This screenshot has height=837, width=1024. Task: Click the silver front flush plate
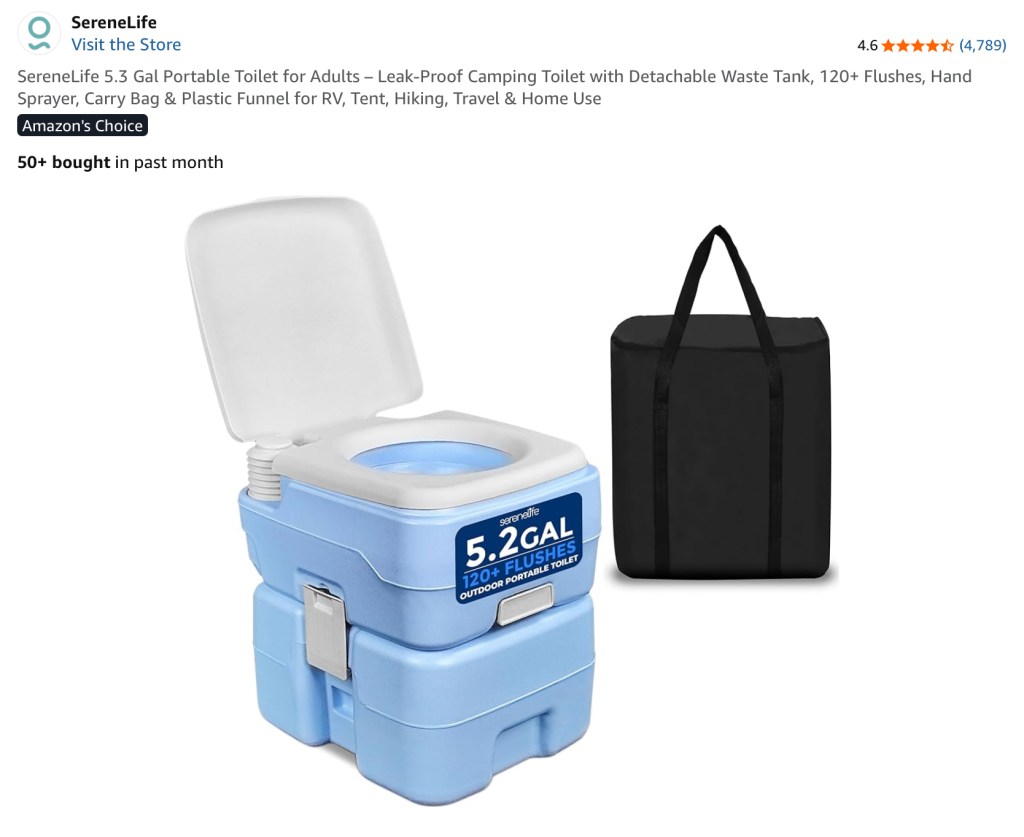525,605
